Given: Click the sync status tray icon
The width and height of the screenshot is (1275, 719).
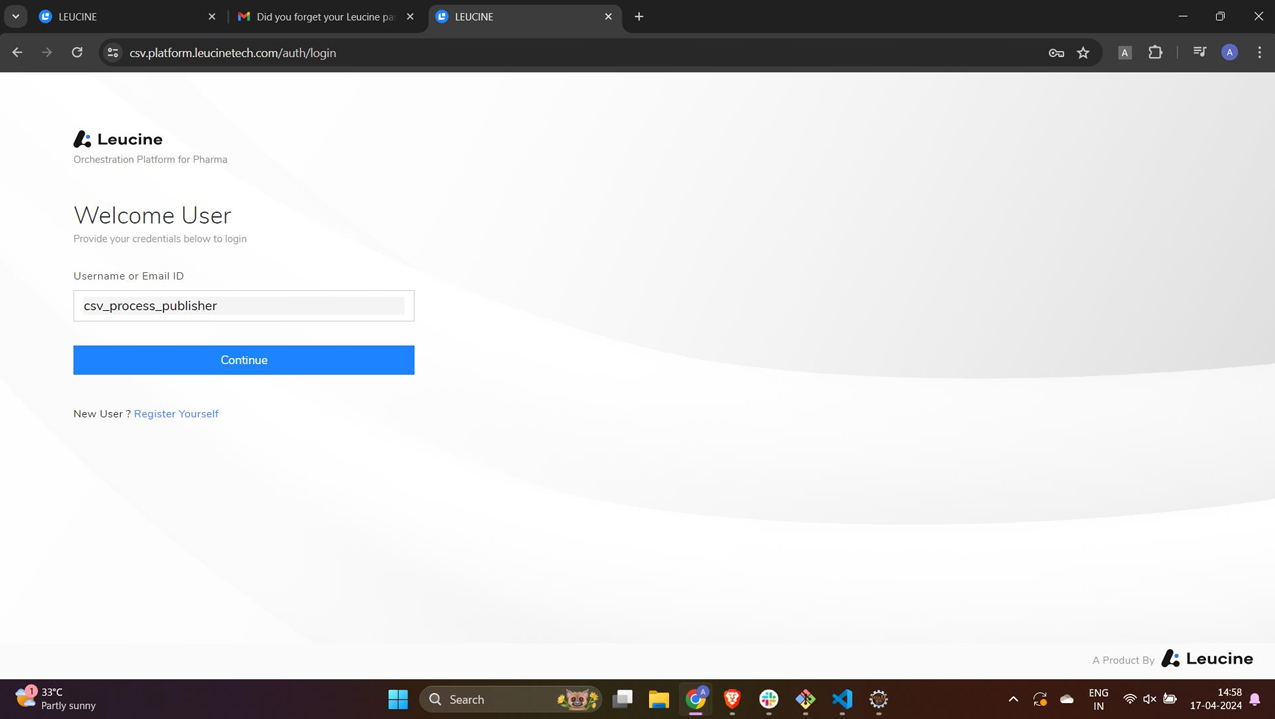Looking at the screenshot, I should 1040,699.
